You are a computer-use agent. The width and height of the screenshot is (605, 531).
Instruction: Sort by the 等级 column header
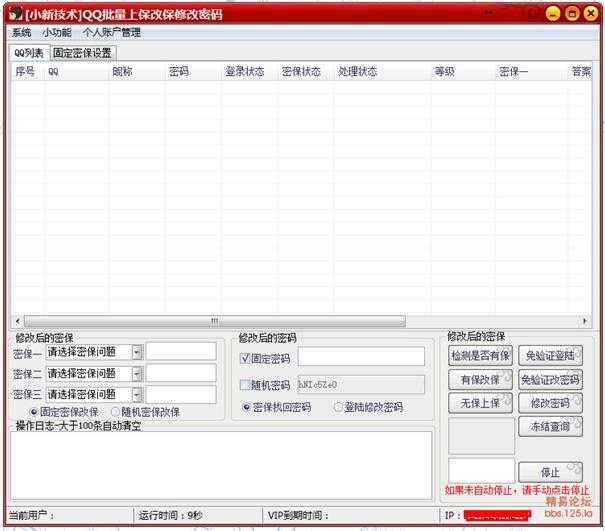[463, 72]
